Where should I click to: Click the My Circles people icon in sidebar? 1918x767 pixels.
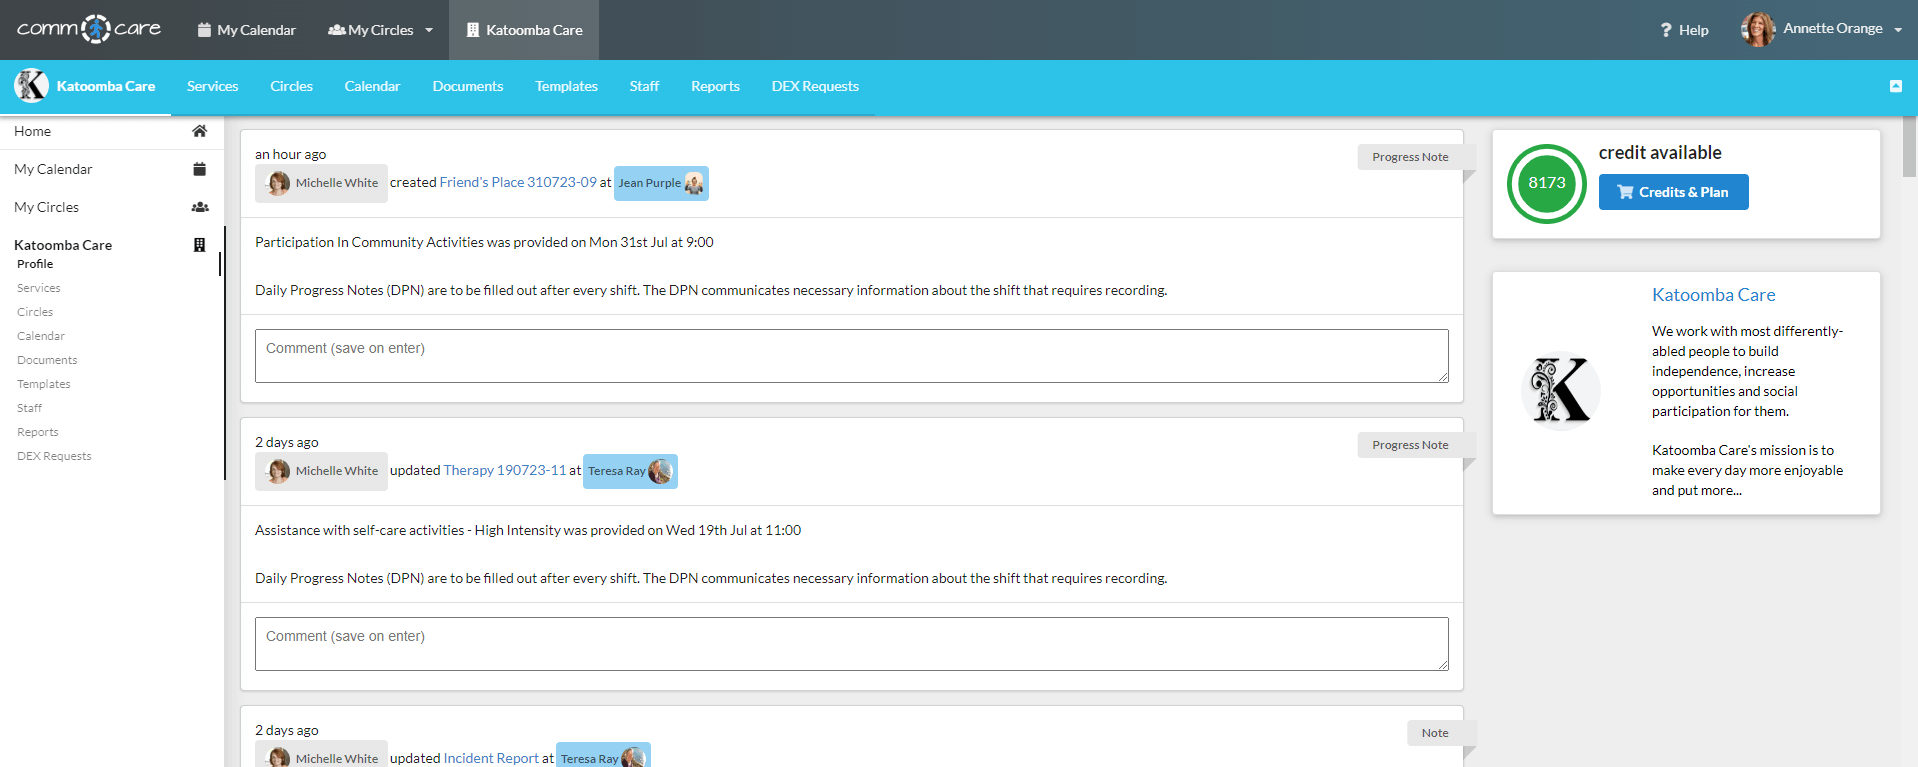pos(200,207)
